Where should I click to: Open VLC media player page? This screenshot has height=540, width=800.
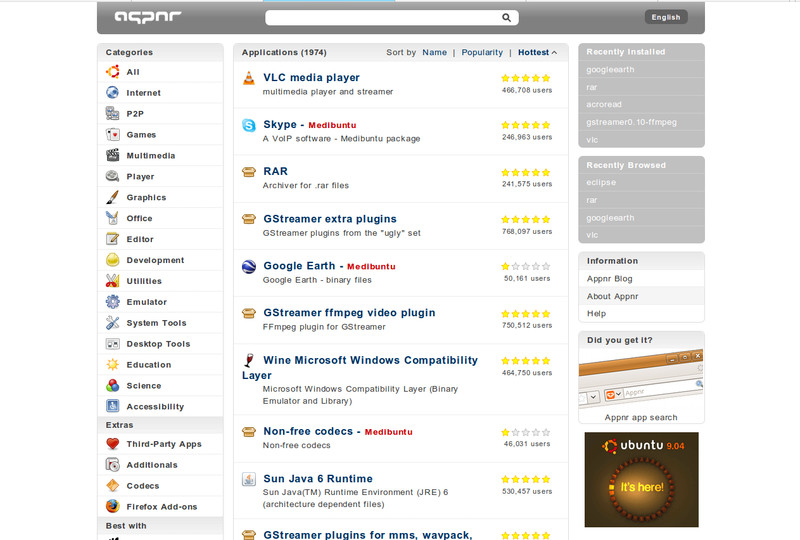pyautogui.click(x=311, y=78)
